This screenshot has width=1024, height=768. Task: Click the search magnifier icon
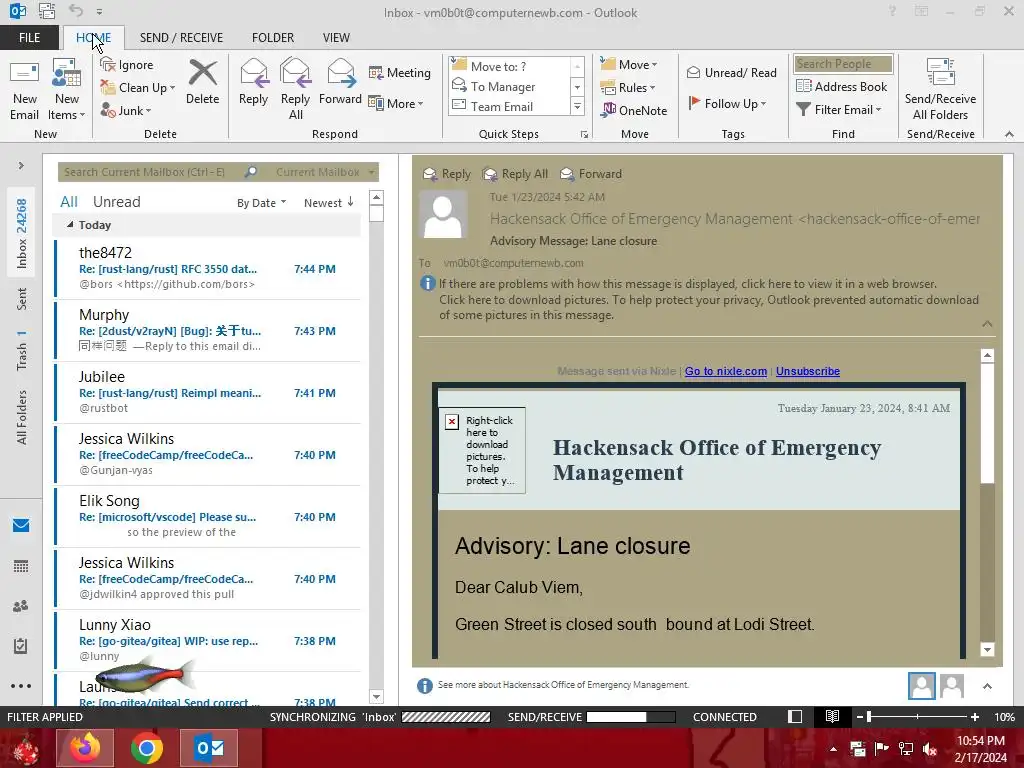[x=251, y=172]
